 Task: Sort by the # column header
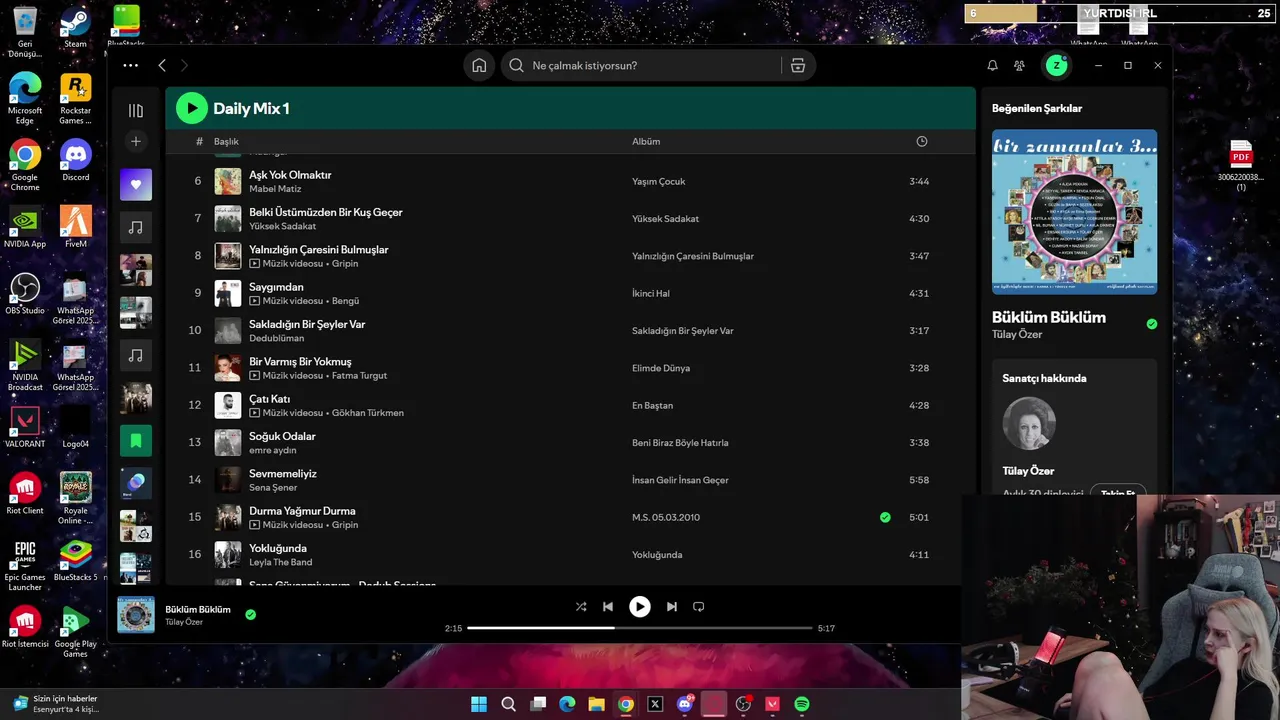tap(199, 141)
